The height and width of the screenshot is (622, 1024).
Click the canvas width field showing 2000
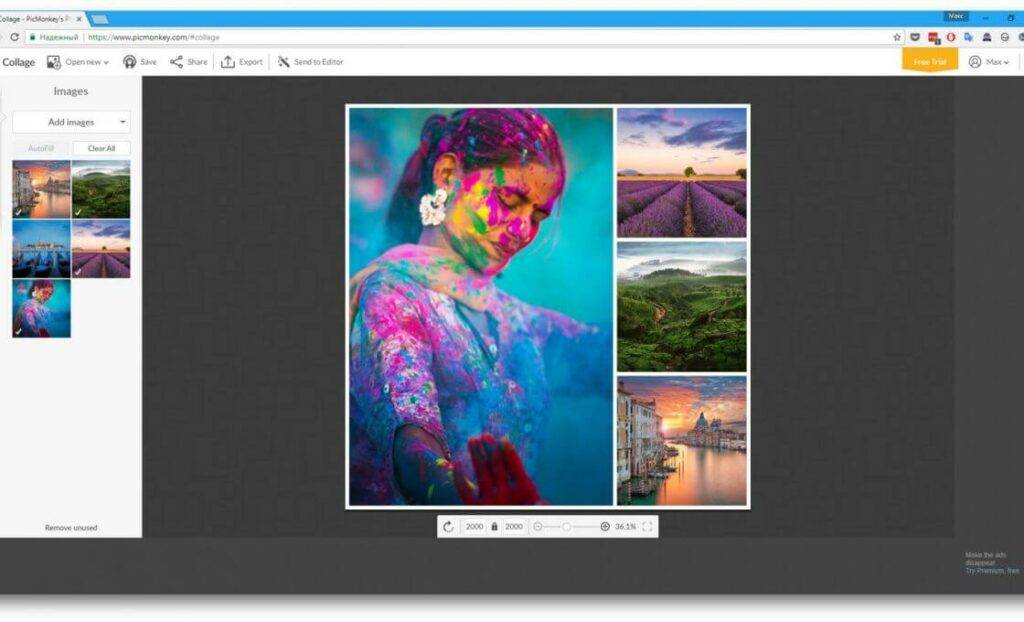(474, 526)
